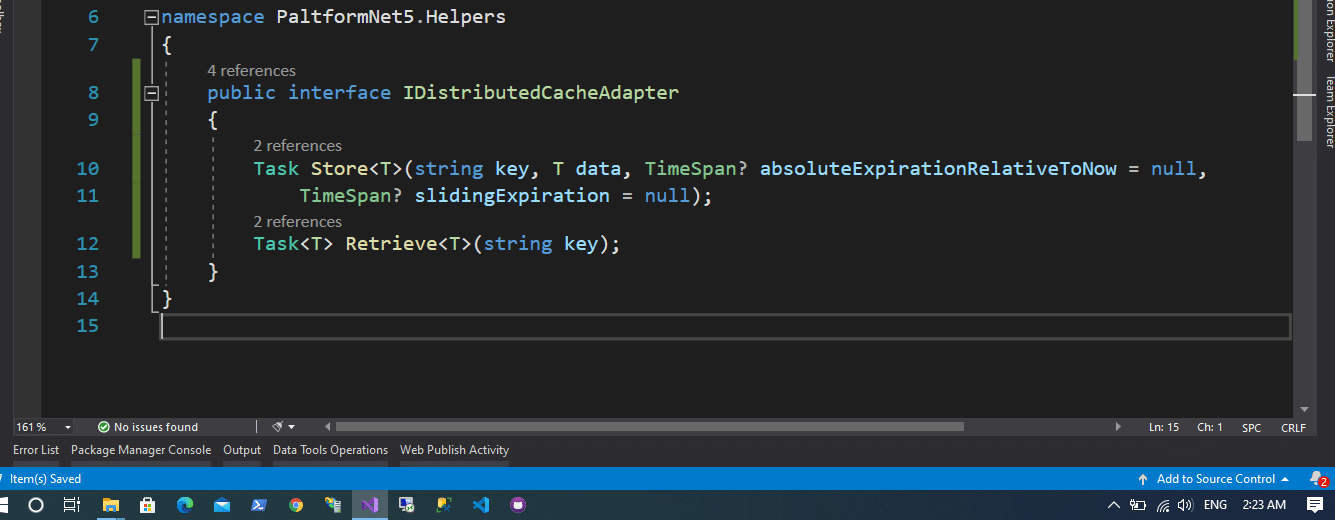Open the Error List tab
Viewport: 1335px width, 528px height.
pos(36,450)
